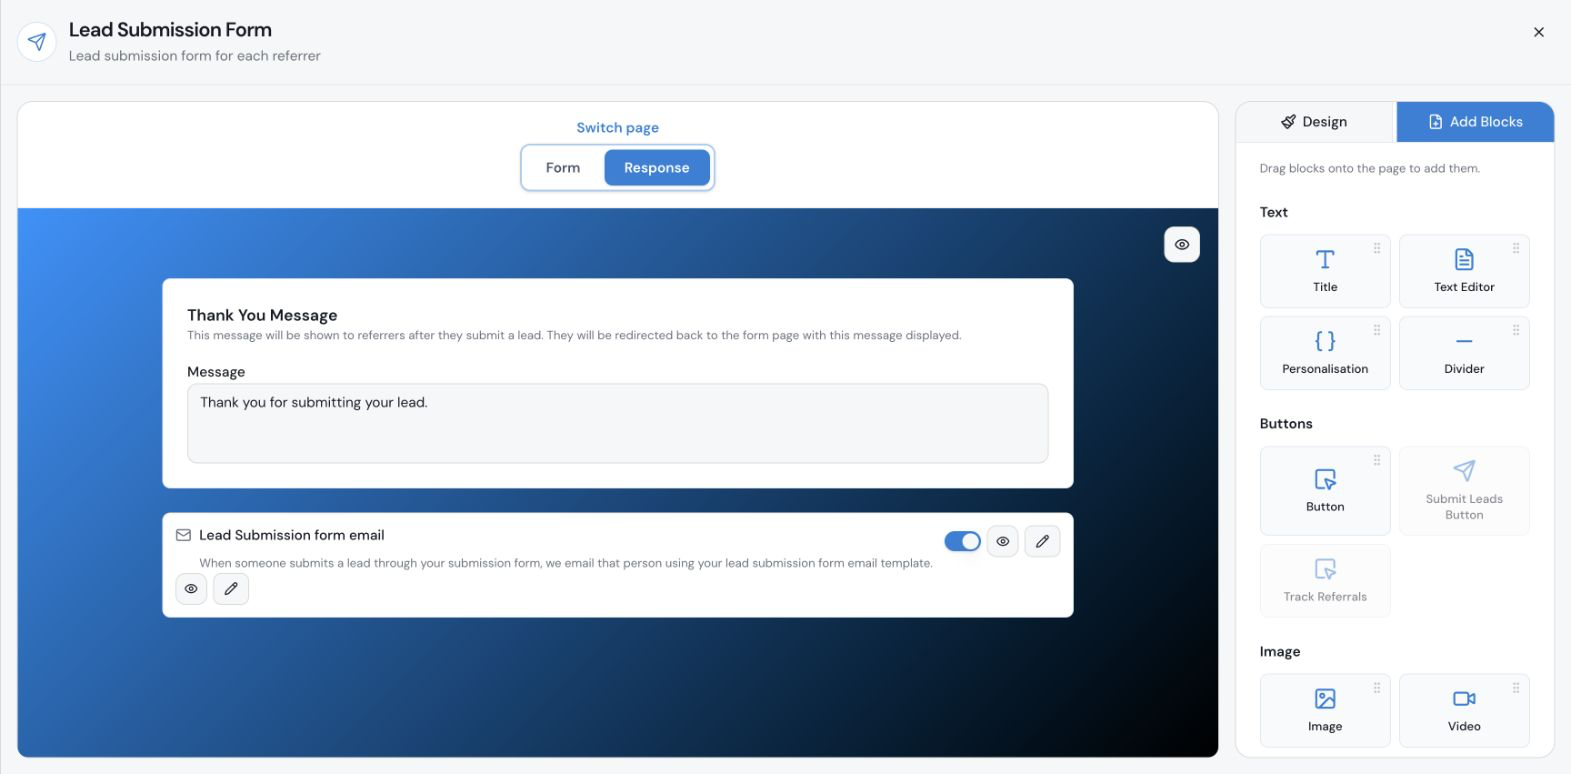Click the envelope icon beside Lead Submission form email
Viewport: 1571px width, 774px height.
click(183, 535)
